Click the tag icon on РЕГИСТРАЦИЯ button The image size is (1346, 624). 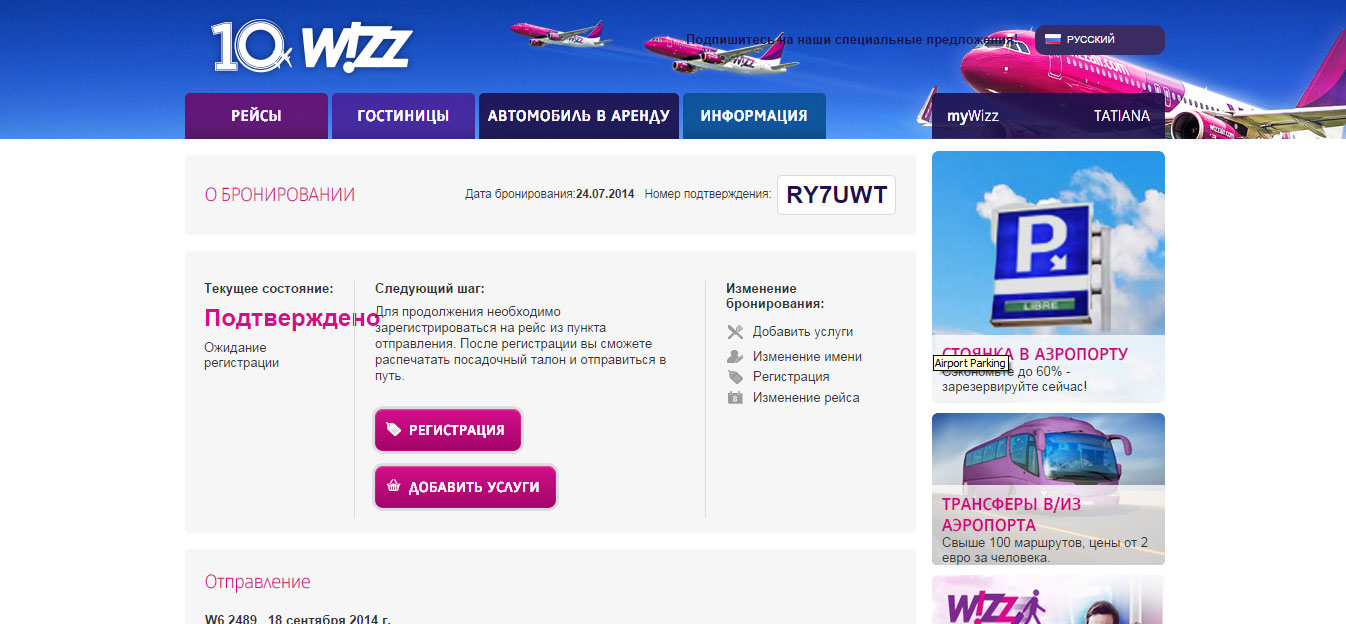point(394,430)
